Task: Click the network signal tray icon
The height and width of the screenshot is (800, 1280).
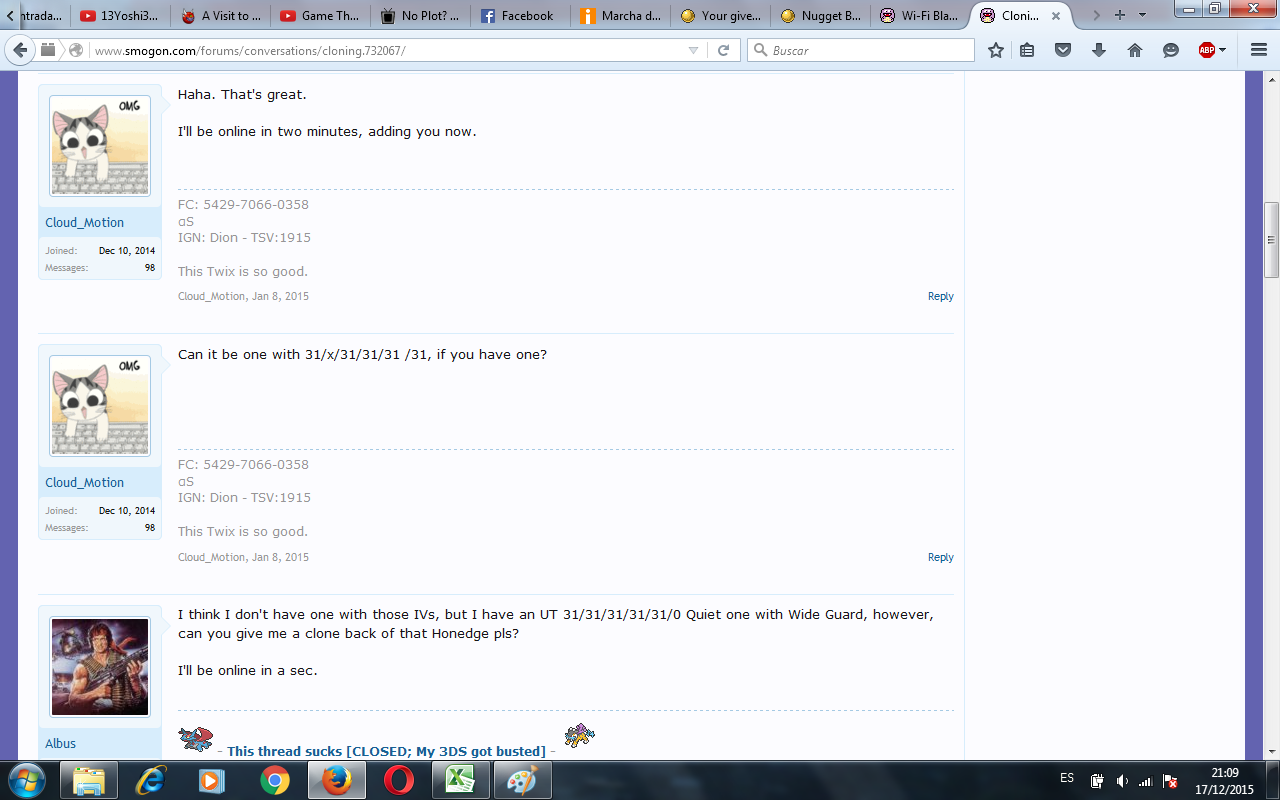Action: [x=1146, y=780]
